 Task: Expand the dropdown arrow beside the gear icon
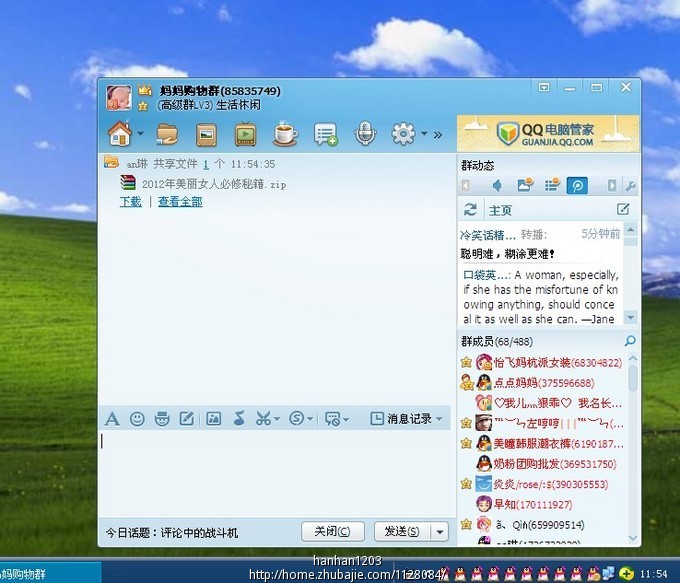click(424, 134)
